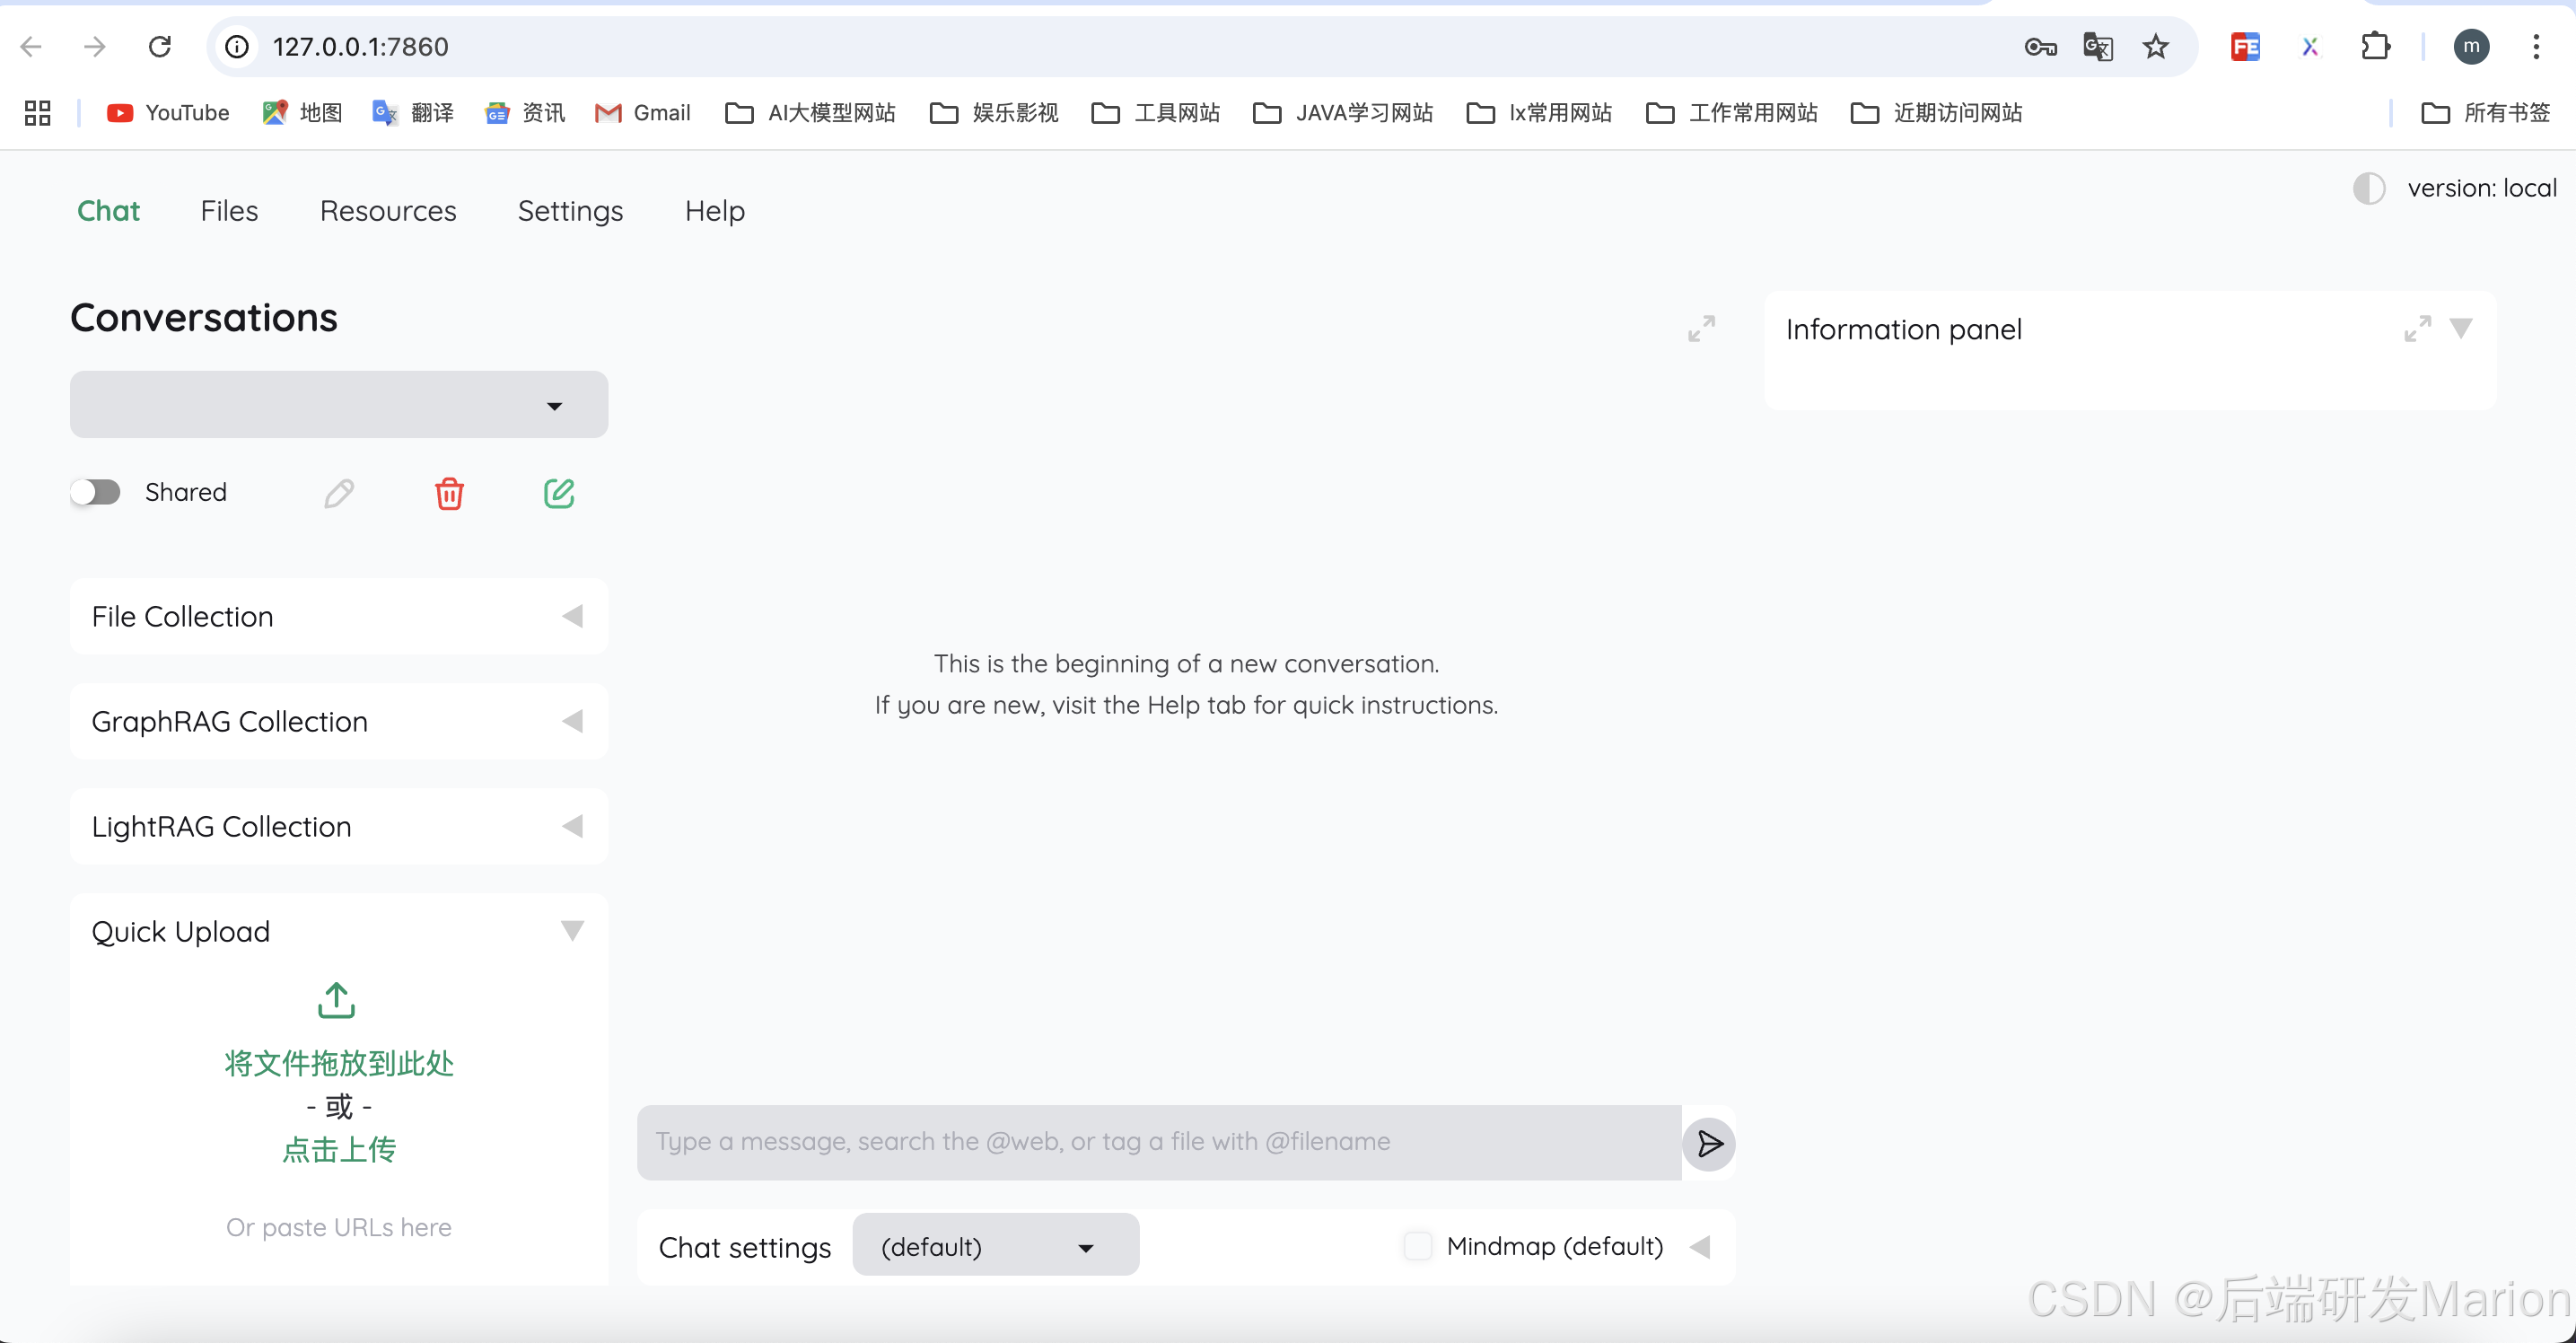The width and height of the screenshot is (2576, 1343).
Task: Open the 工具网站 bookmark folder
Action: pyautogui.click(x=1156, y=113)
